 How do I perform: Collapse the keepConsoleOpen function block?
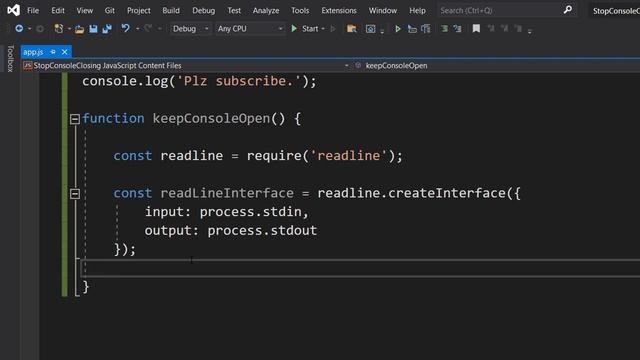[x=75, y=119]
